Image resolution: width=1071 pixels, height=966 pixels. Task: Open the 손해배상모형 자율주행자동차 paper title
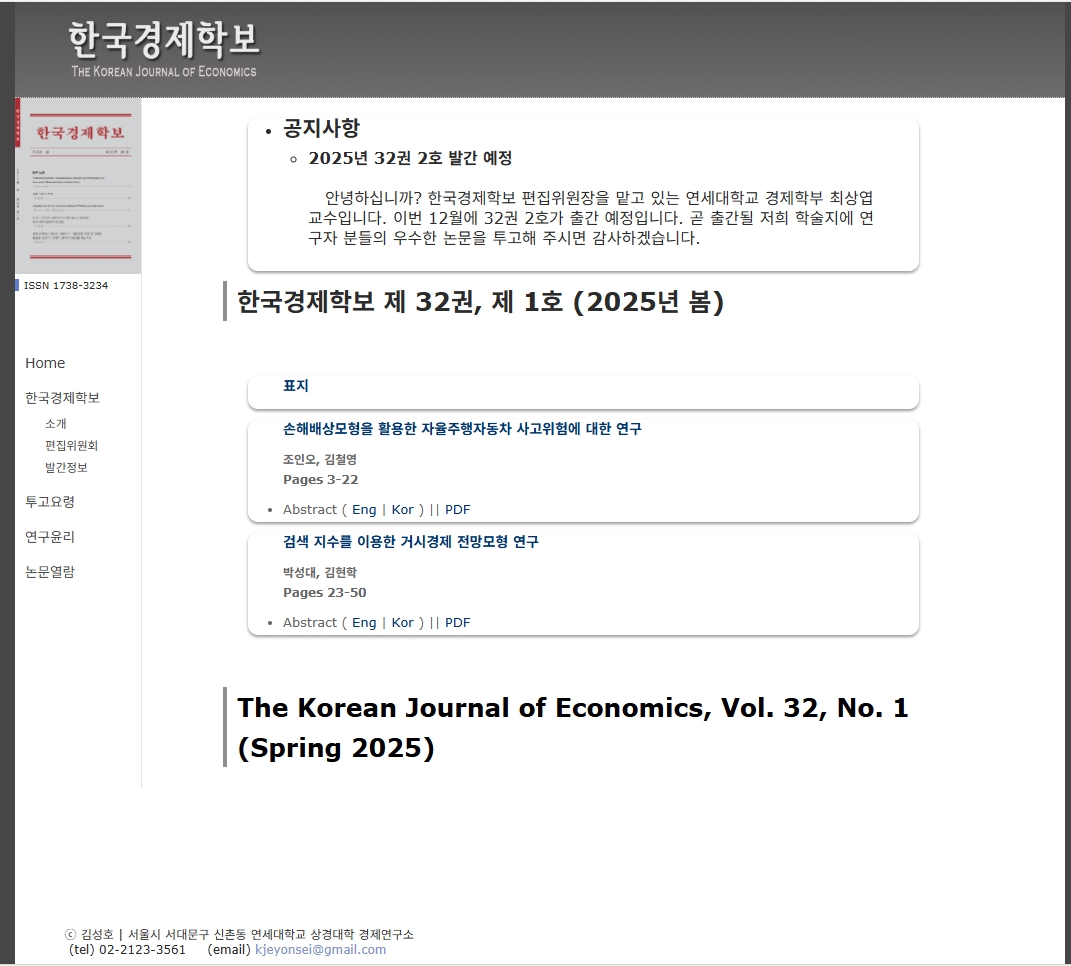(x=462, y=428)
